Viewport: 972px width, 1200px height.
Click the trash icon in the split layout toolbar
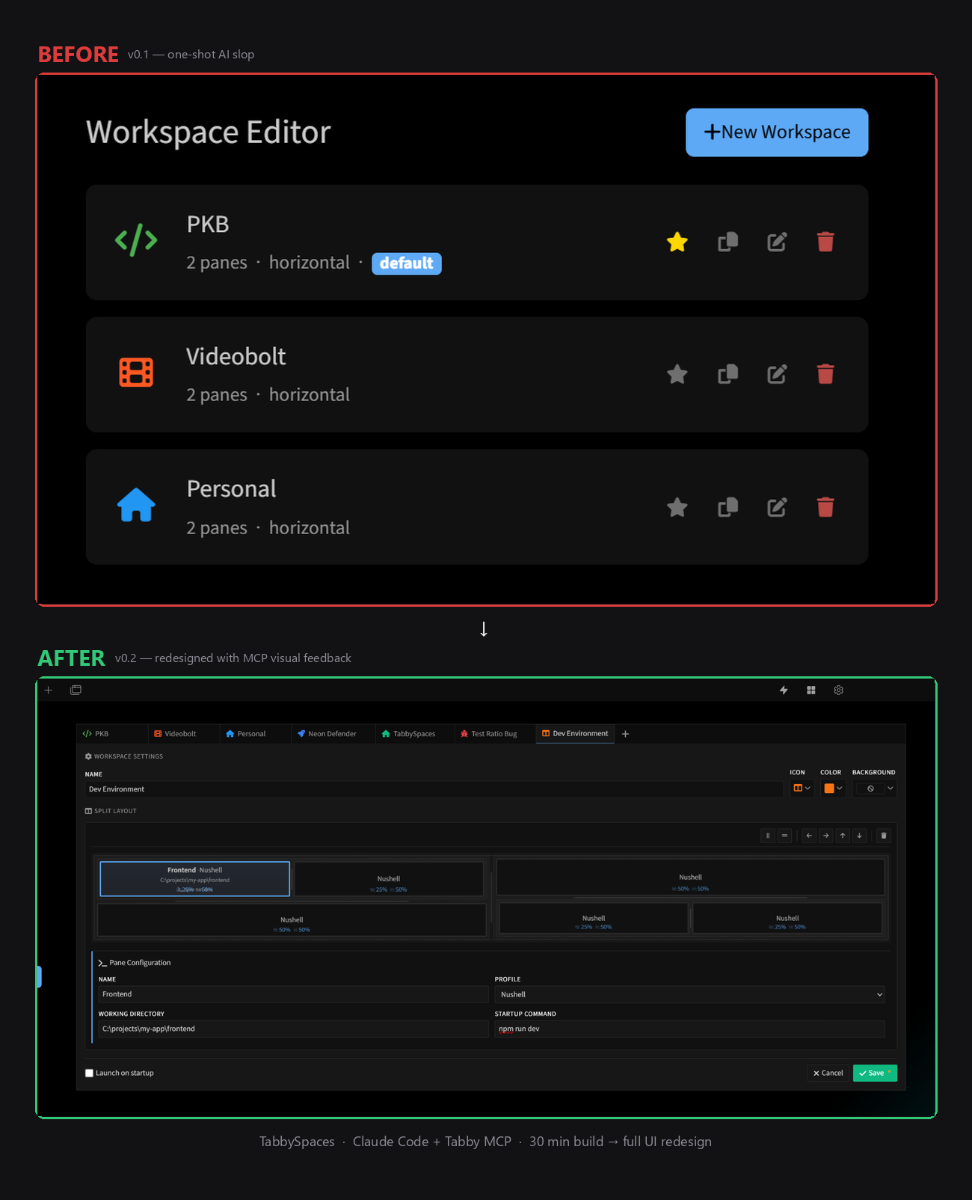[x=884, y=835]
